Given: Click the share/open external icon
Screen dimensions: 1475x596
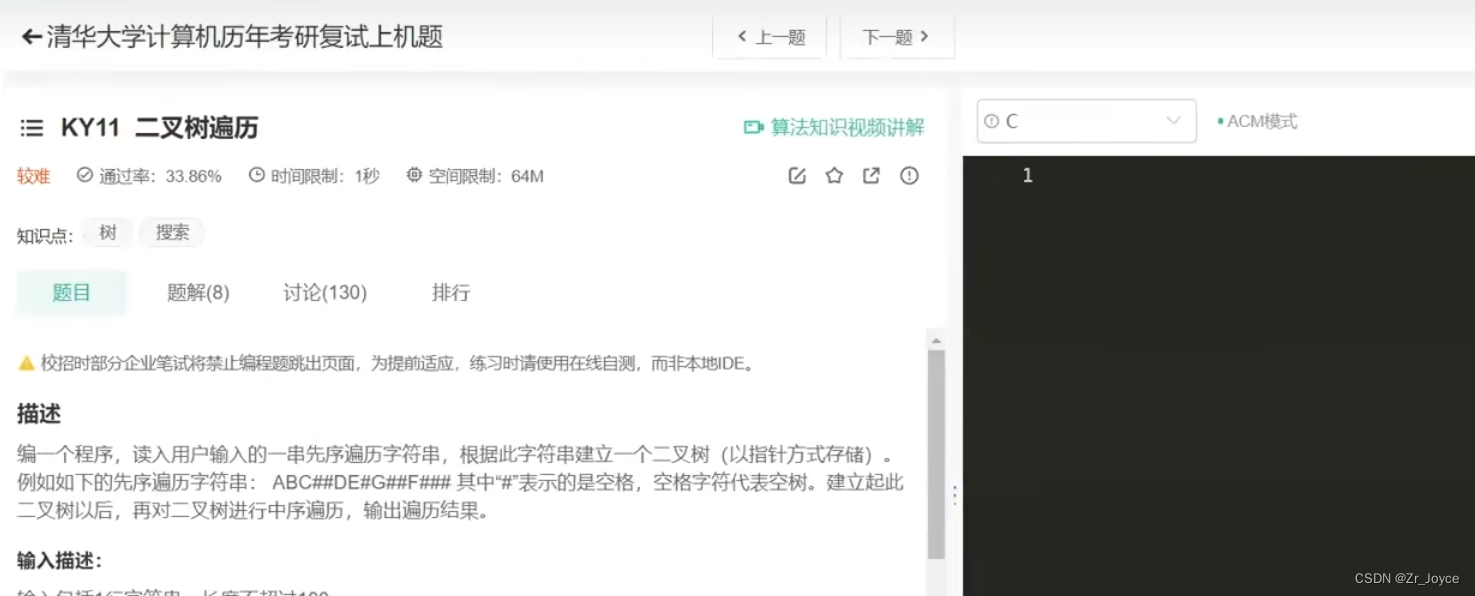Looking at the screenshot, I should (871, 176).
